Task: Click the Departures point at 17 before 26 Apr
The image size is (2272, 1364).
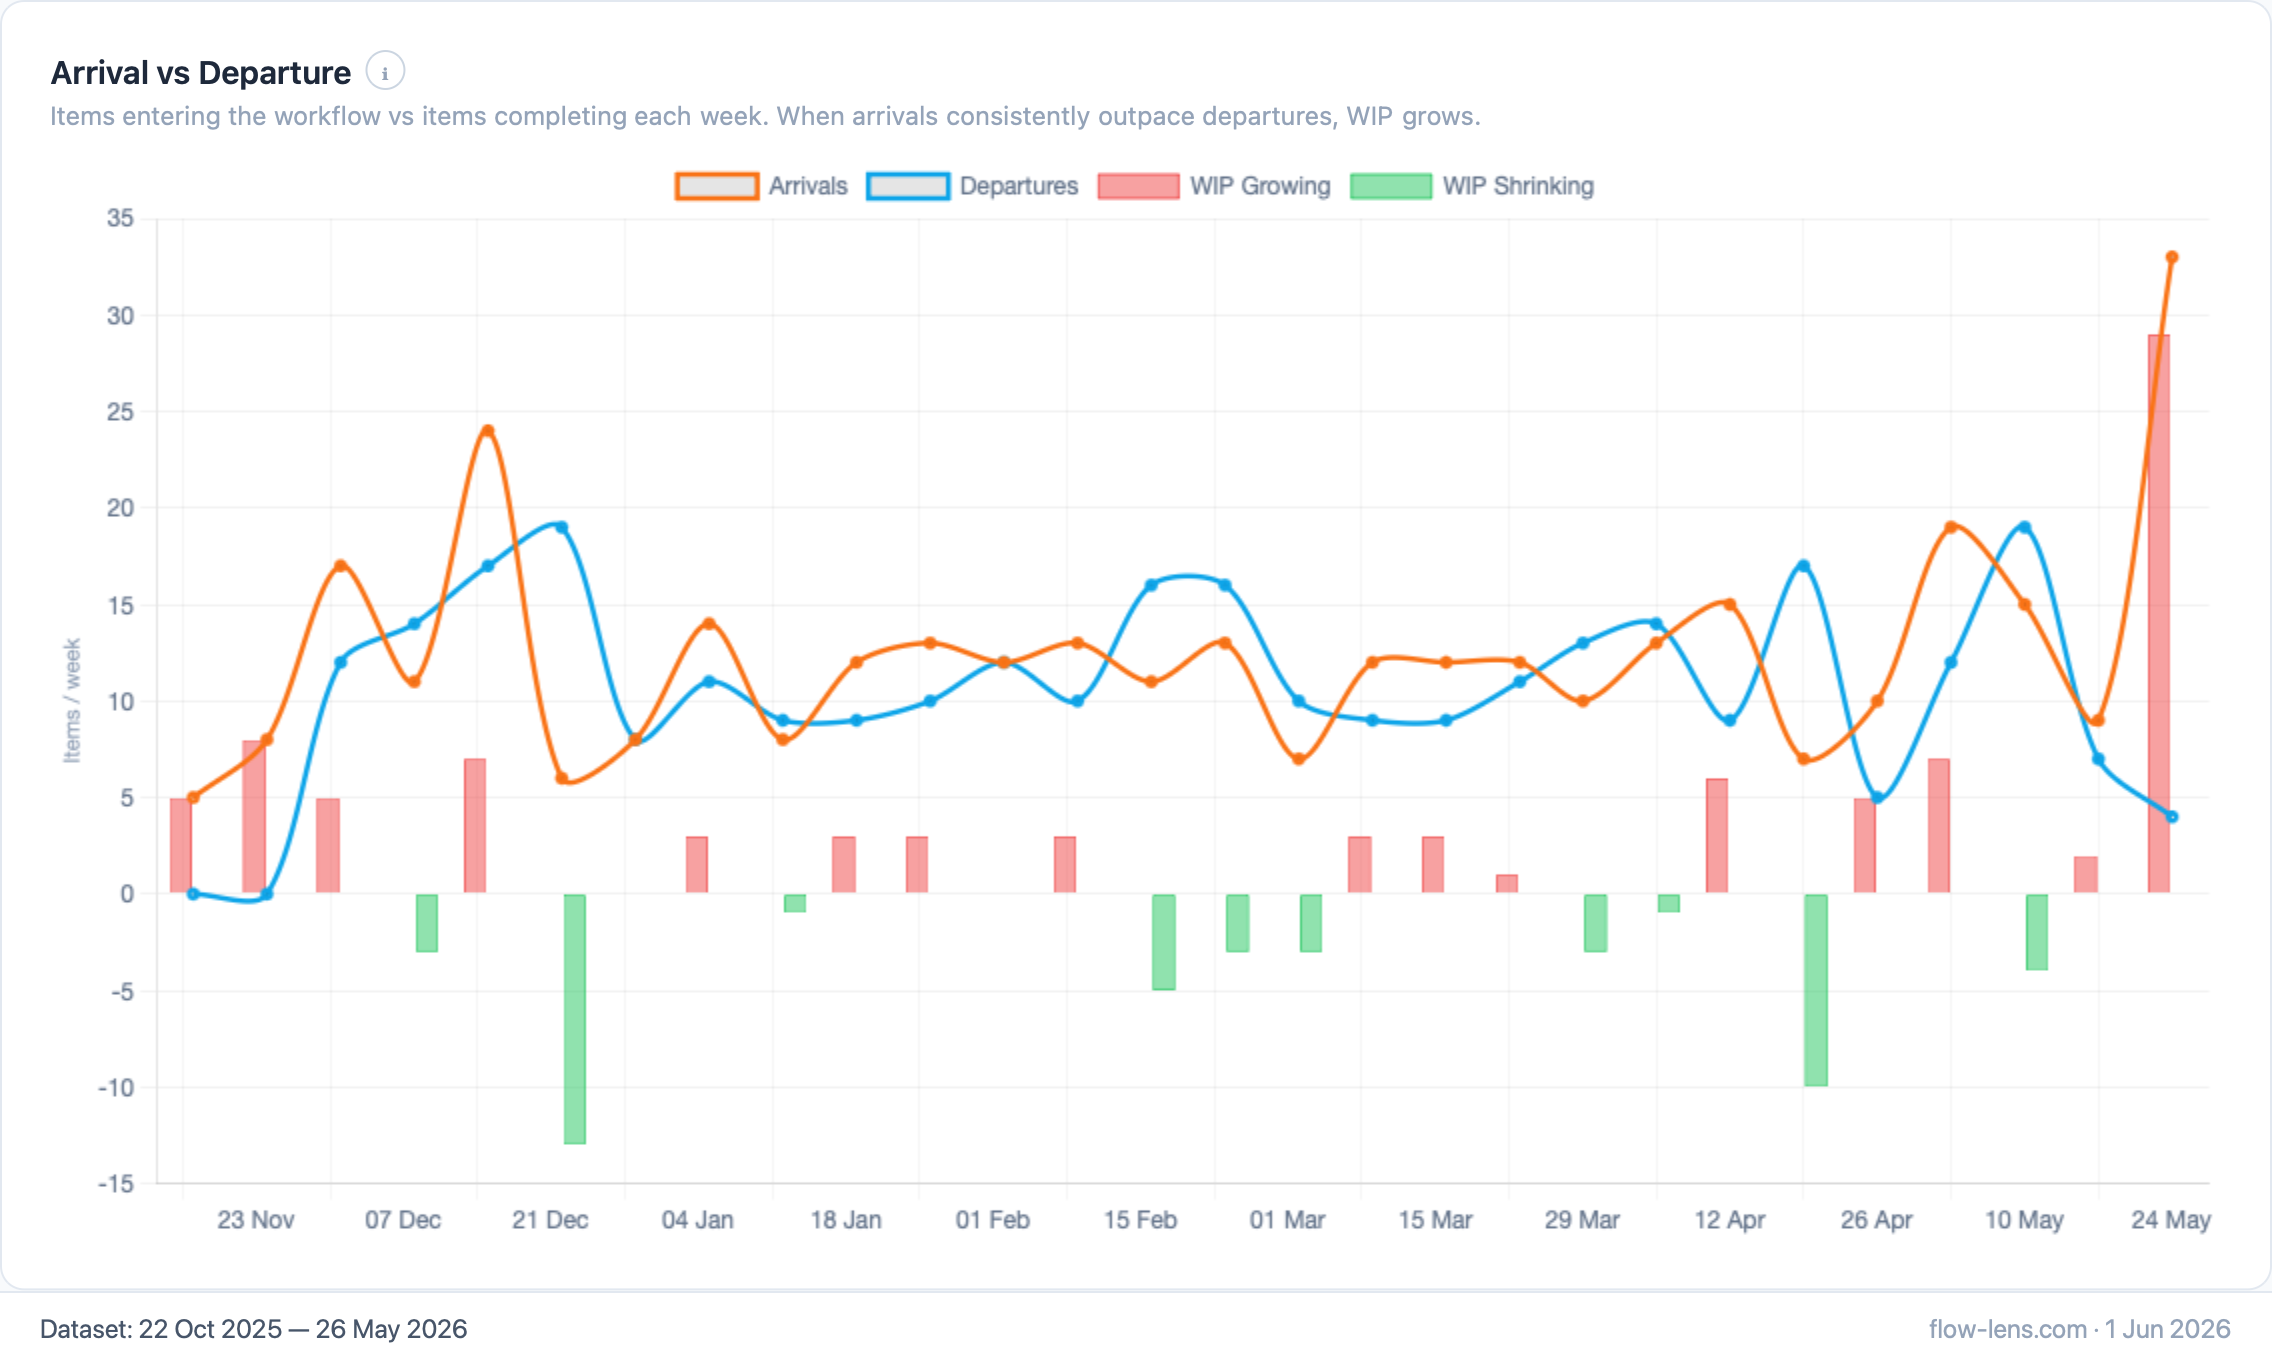Action: coord(1804,565)
